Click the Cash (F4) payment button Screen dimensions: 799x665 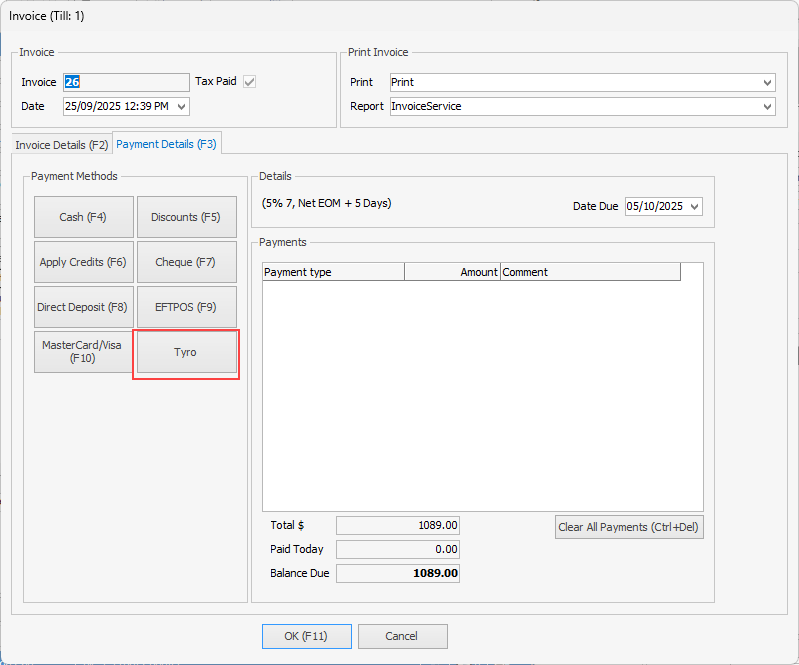pos(83,217)
